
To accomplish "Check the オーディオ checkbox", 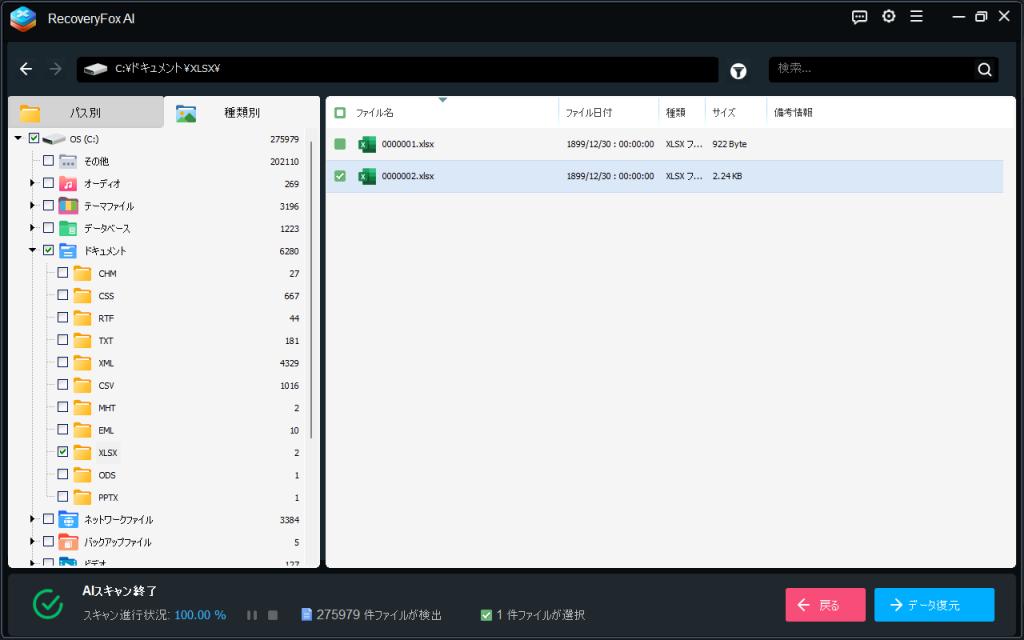I will pos(48,183).
